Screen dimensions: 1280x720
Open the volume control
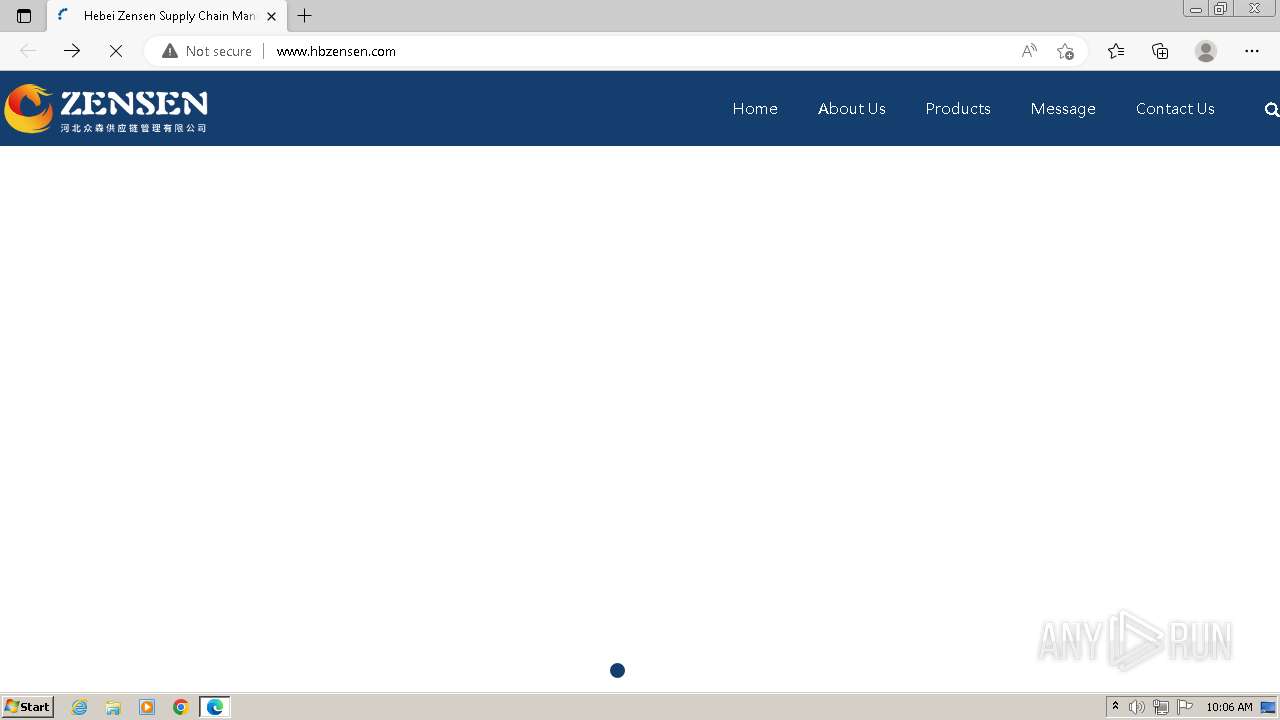click(1137, 707)
